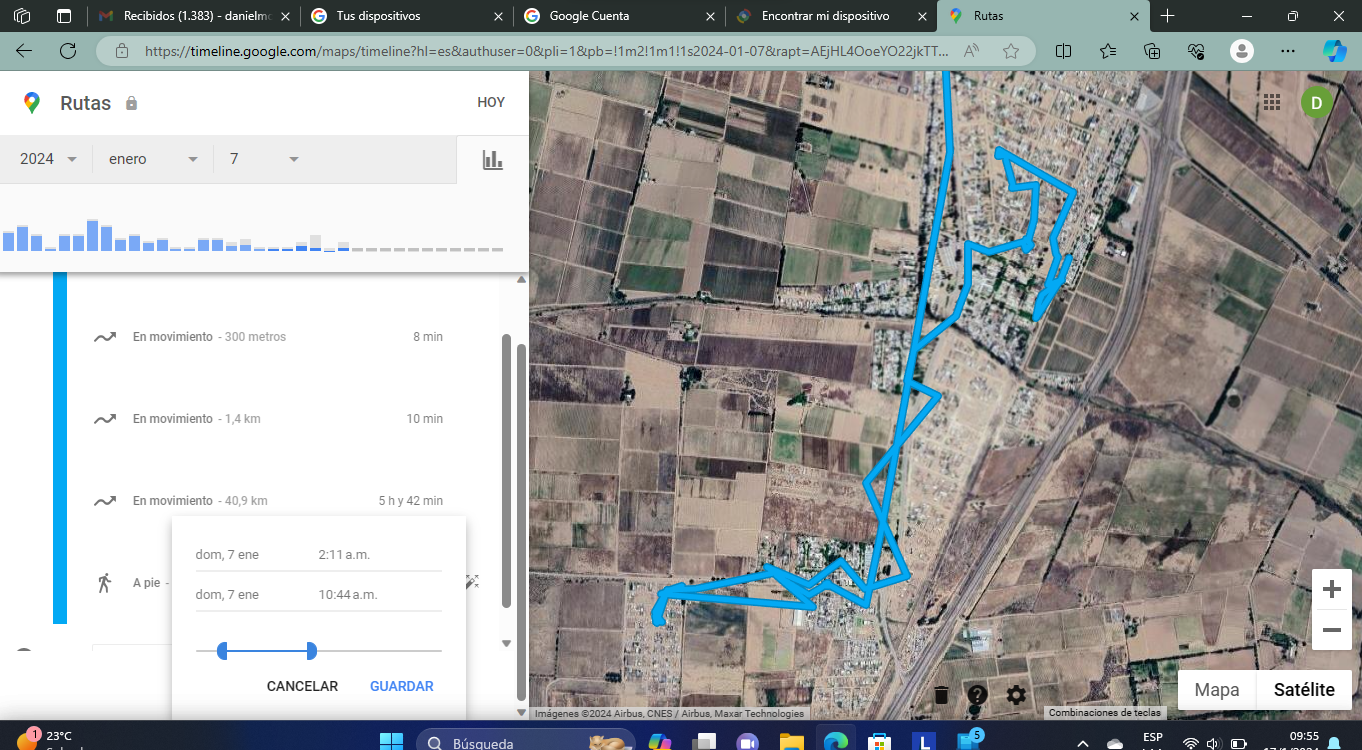The height and width of the screenshot is (750, 1362).
Task: Switch to Mapa map view
Action: (1217, 690)
